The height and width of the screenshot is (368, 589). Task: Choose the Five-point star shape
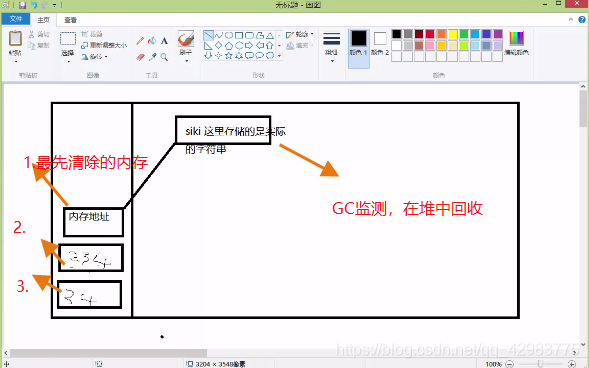pos(229,56)
